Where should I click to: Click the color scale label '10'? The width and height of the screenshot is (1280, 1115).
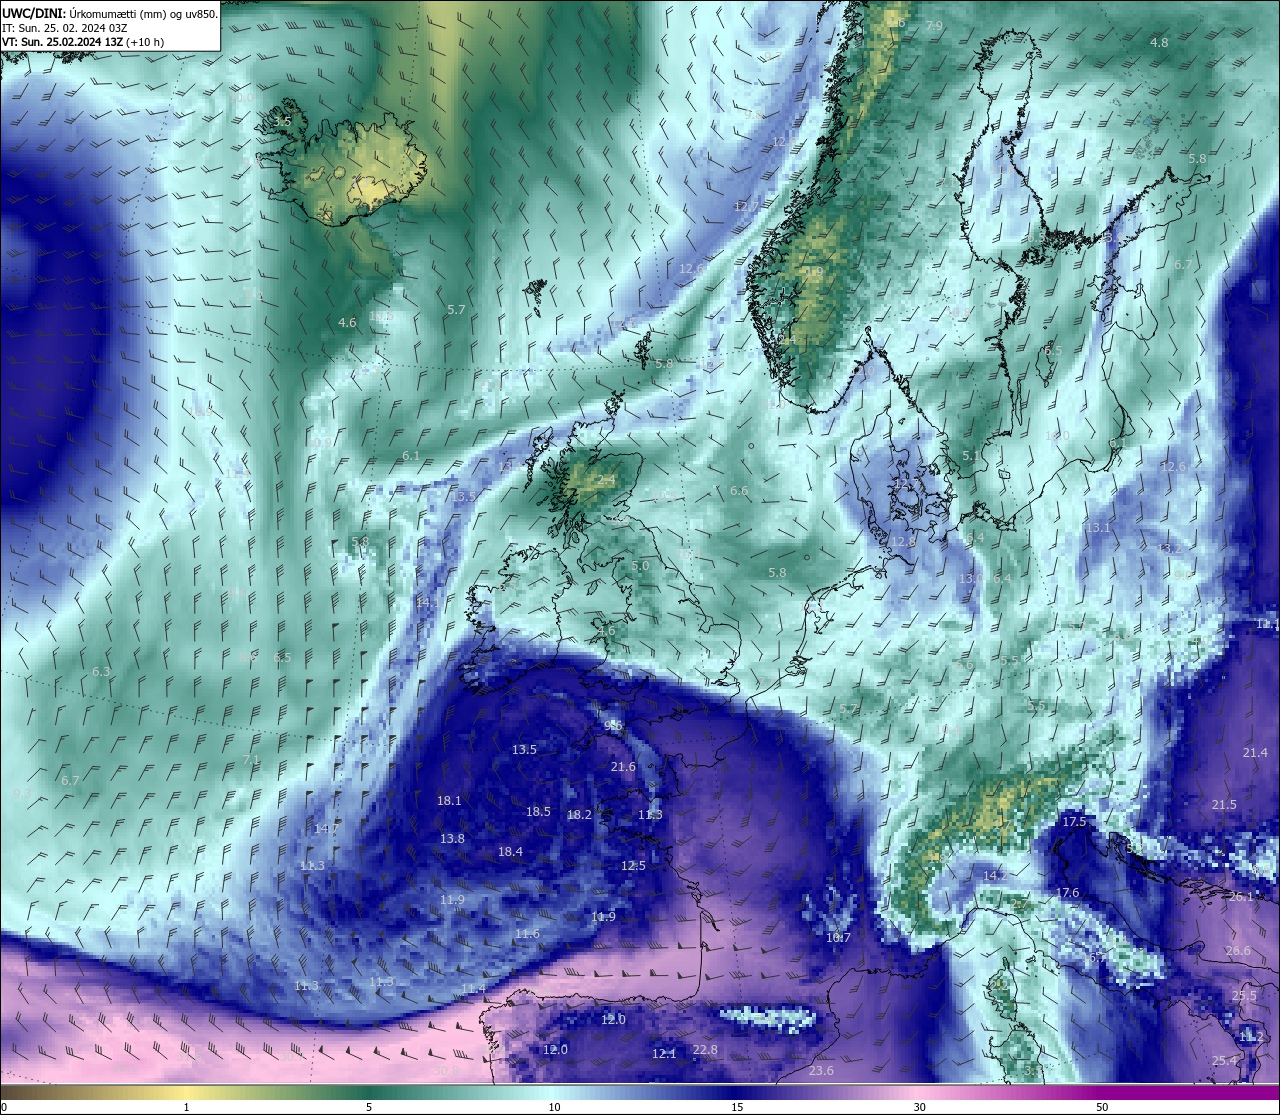[x=553, y=1107]
